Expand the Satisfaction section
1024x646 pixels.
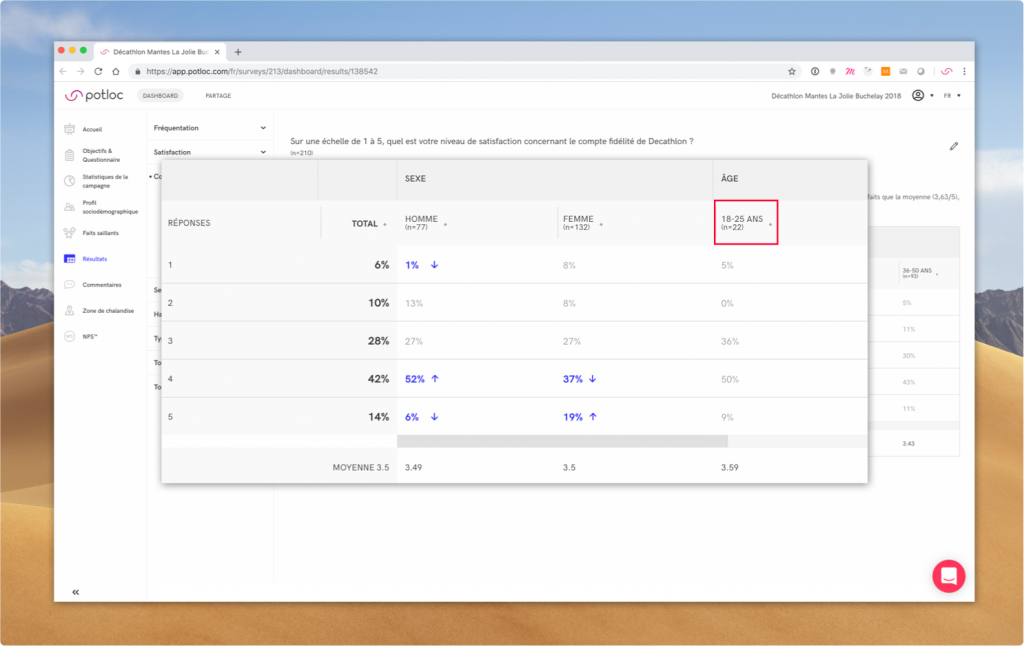(210, 152)
